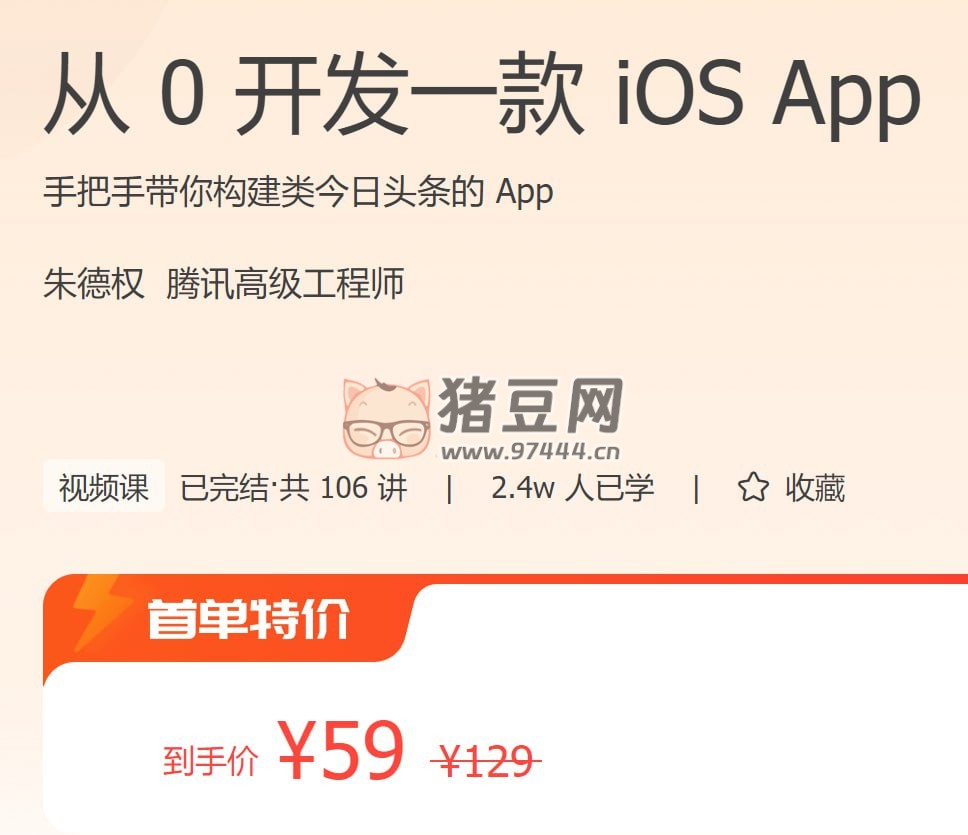Open the 首单特价 promotion tab
Image resolution: width=968 pixels, height=835 pixels.
point(248,618)
